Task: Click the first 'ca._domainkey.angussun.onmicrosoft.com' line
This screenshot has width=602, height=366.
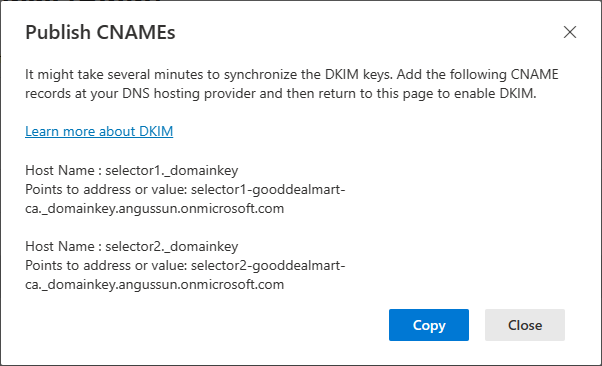Action: [x=155, y=209]
